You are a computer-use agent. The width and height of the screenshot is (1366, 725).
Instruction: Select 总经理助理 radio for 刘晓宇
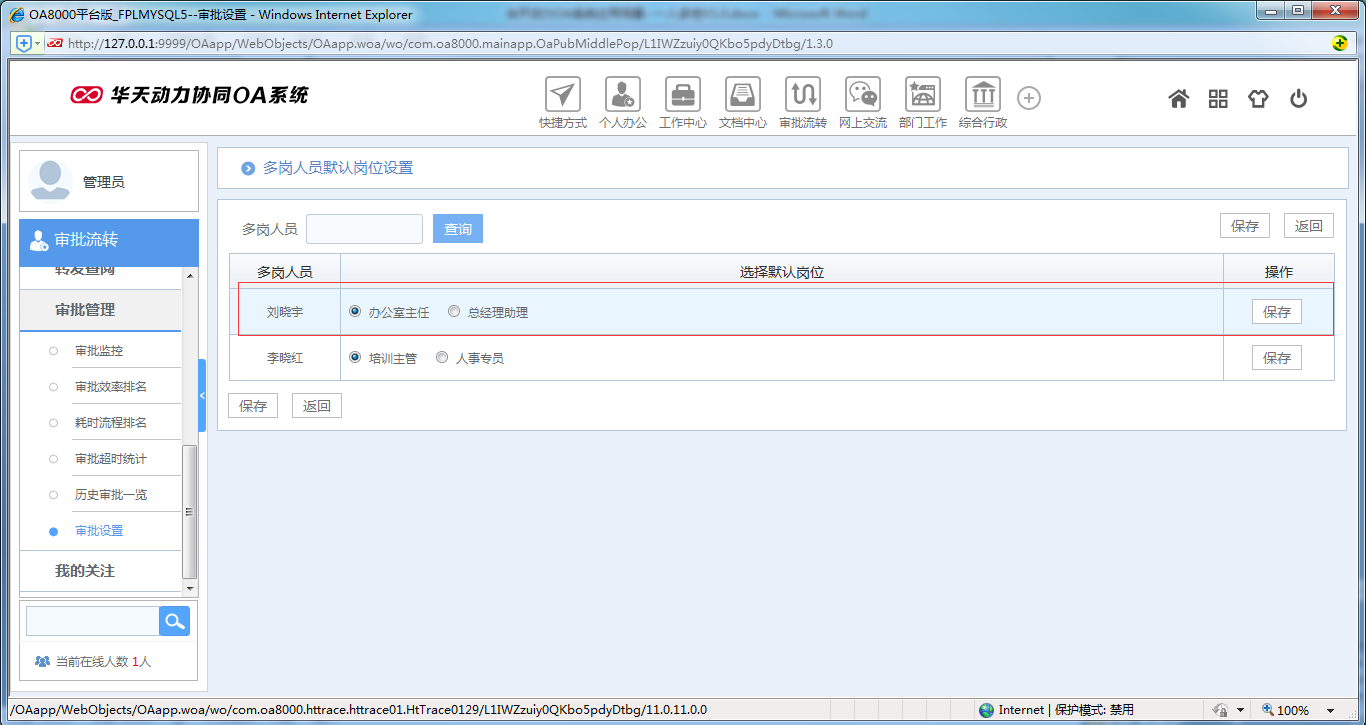[454, 312]
